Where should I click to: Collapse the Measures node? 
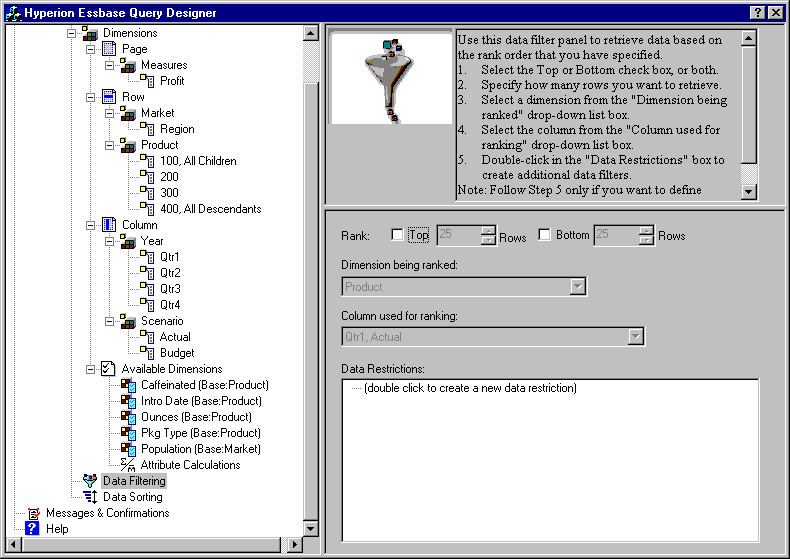coord(109,65)
